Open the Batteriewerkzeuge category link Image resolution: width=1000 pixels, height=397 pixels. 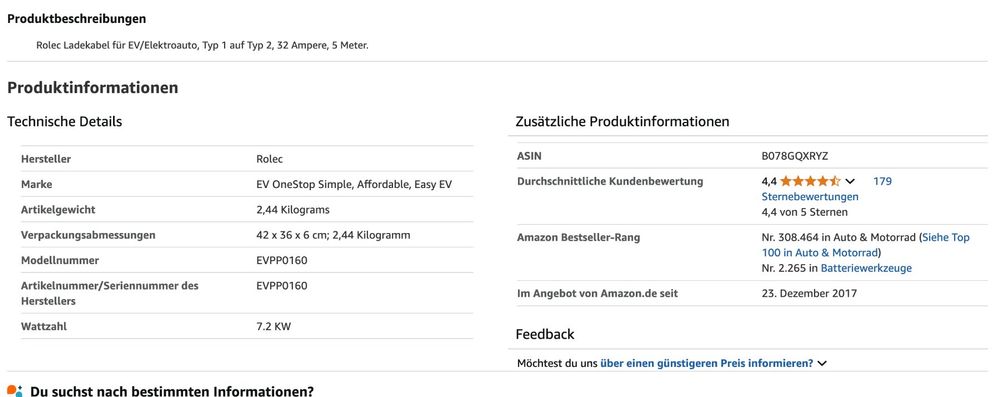coord(866,268)
